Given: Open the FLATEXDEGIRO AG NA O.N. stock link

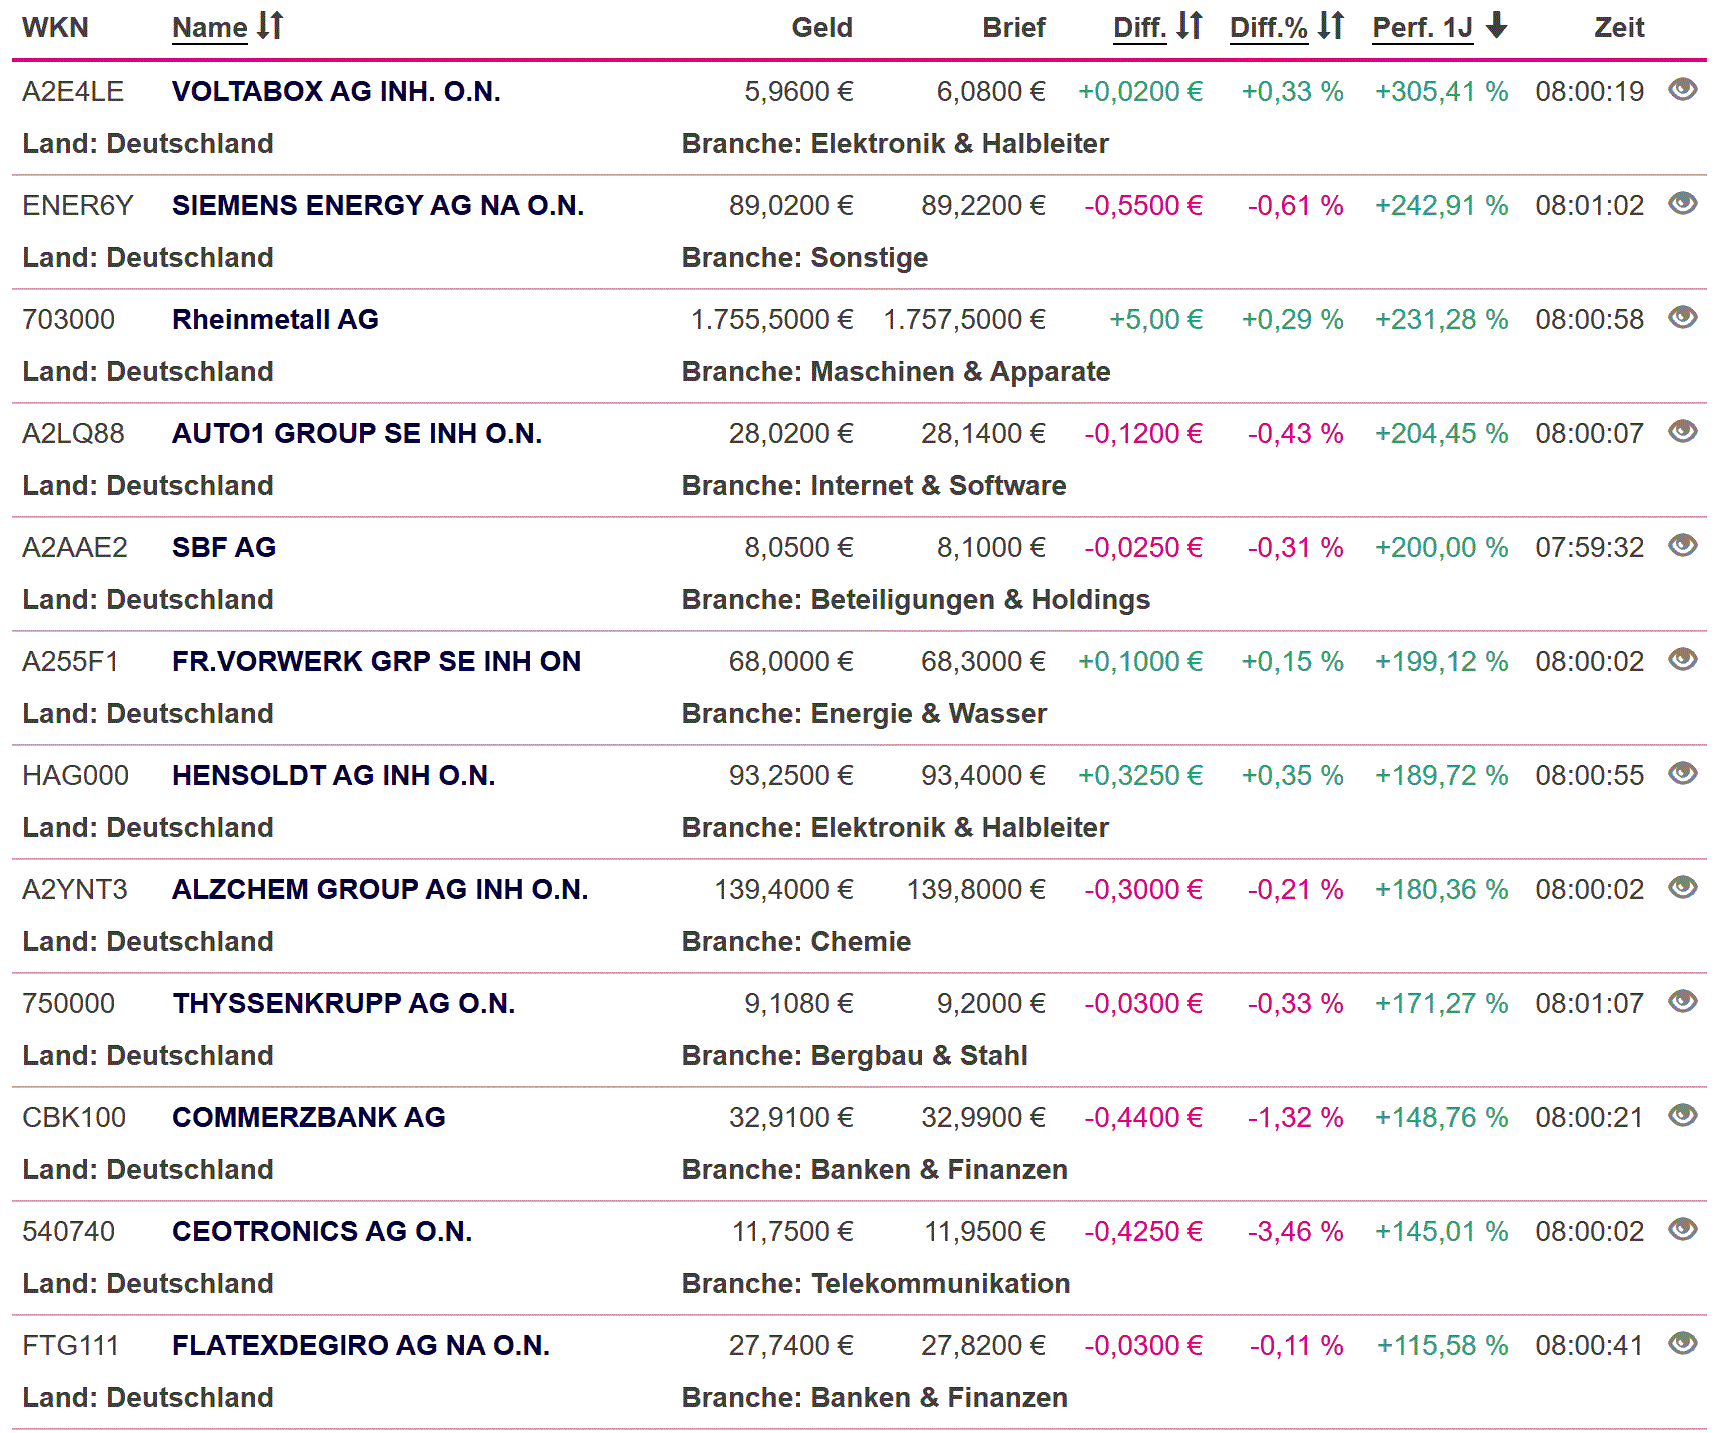Looking at the screenshot, I should point(360,1346).
